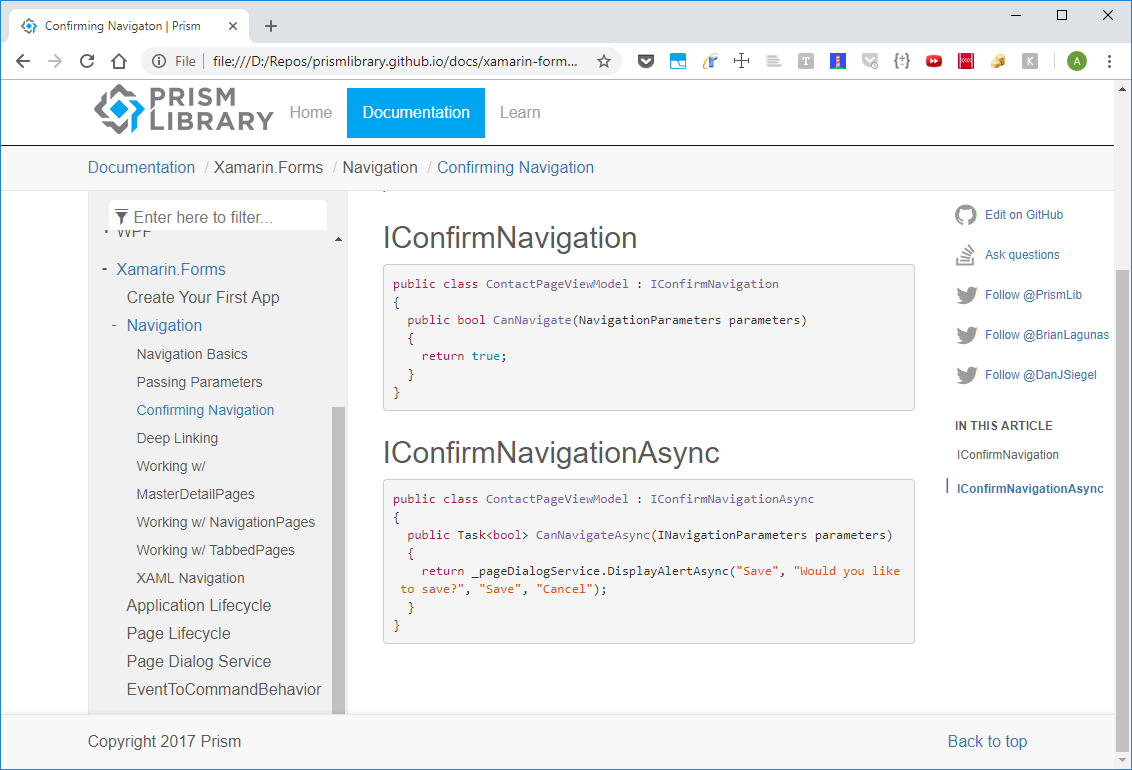The height and width of the screenshot is (770, 1132).
Task: Open Confirming Navigation sidebar item
Action: click(205, 410)
